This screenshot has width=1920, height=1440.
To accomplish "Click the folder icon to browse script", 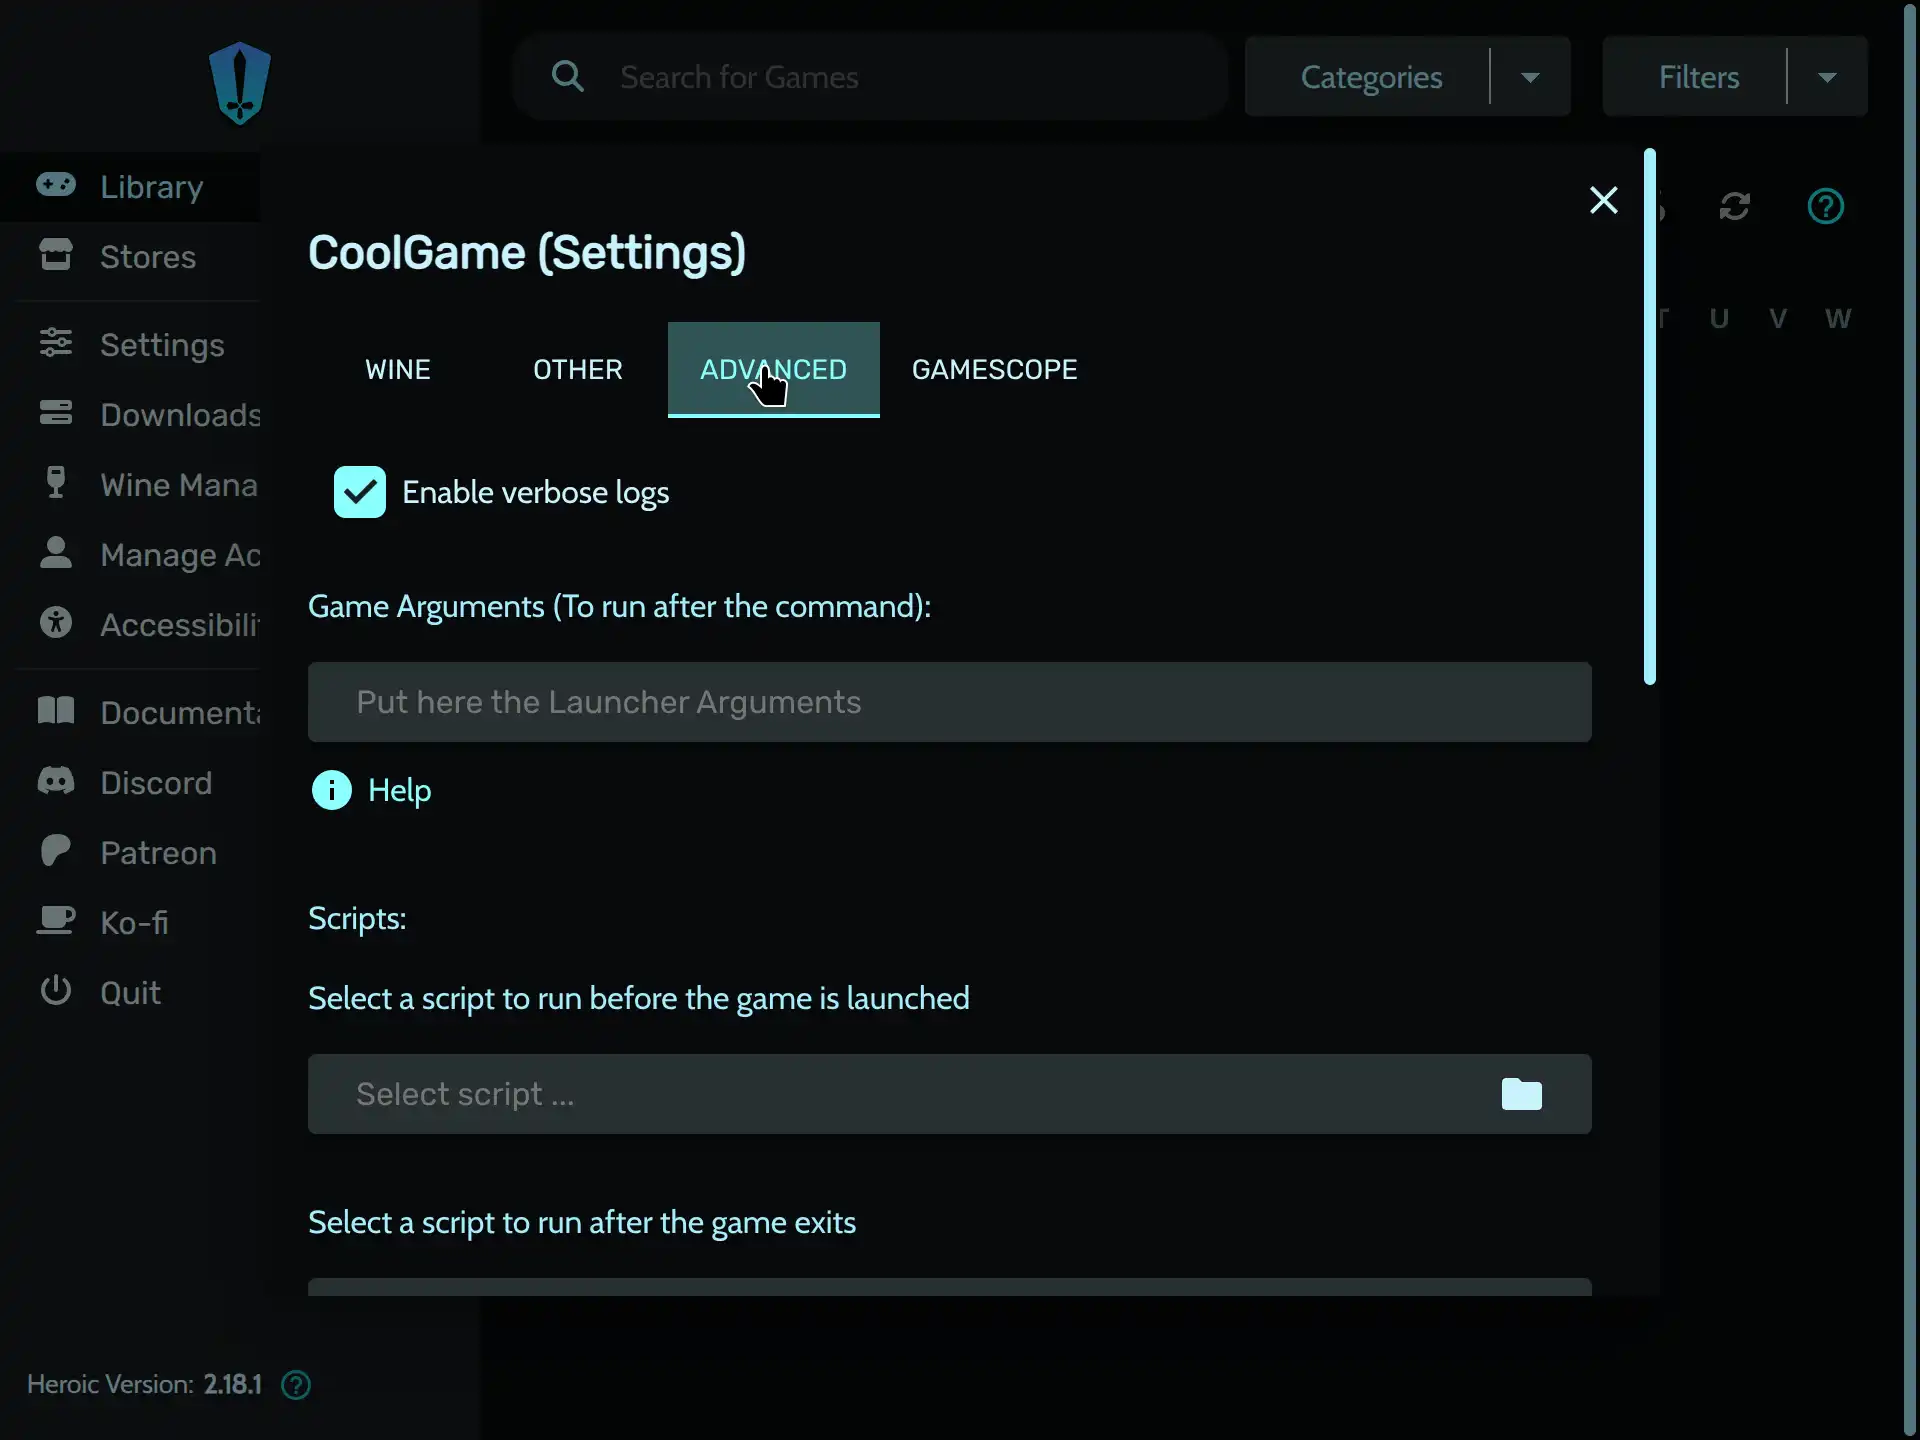I will pyautogui.click(x=1521, y=1094).
